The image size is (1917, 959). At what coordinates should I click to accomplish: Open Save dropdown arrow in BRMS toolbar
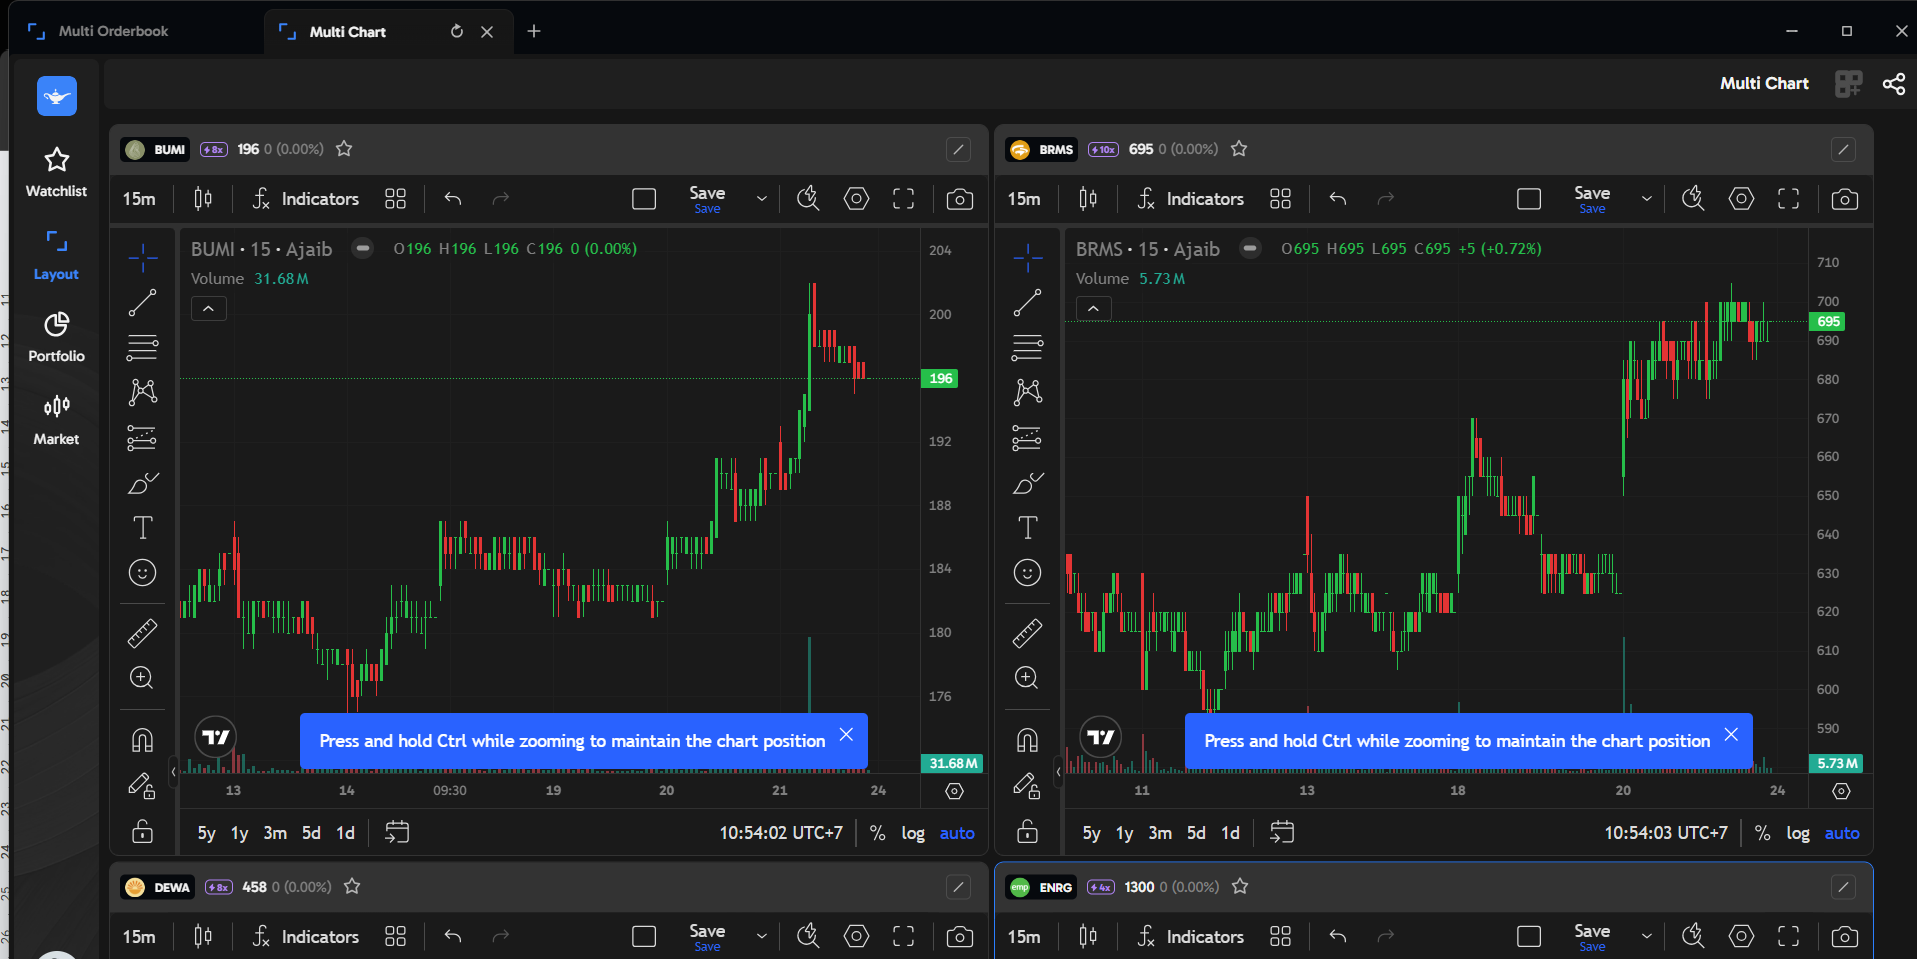click(1647, 199)
